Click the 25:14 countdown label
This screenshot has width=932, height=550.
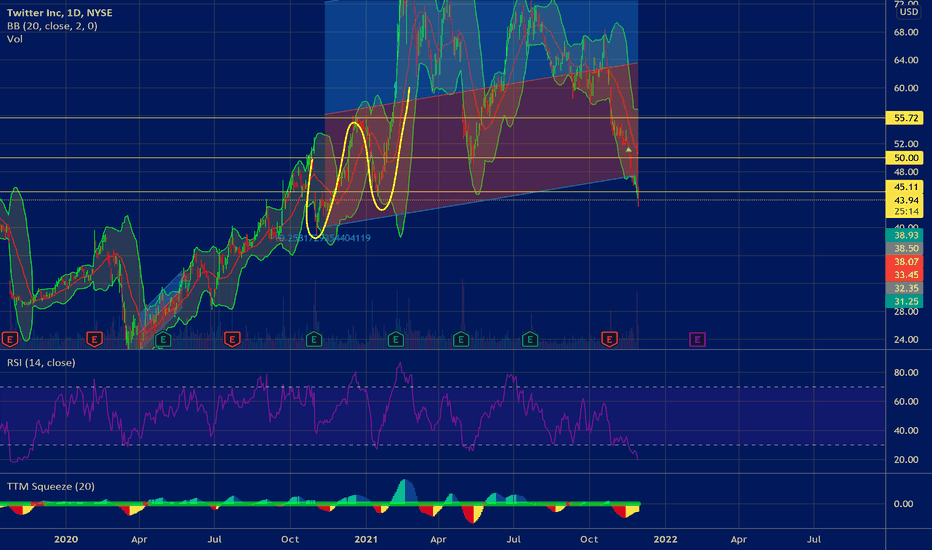click(x=905, y=211)
